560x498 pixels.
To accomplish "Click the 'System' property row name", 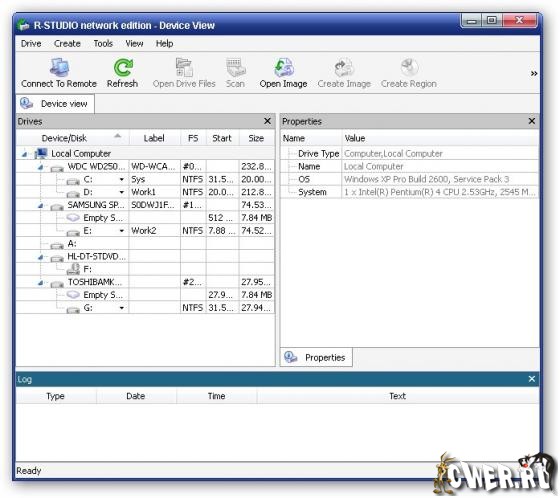I will pyautogui.click(x=312, y=192).
